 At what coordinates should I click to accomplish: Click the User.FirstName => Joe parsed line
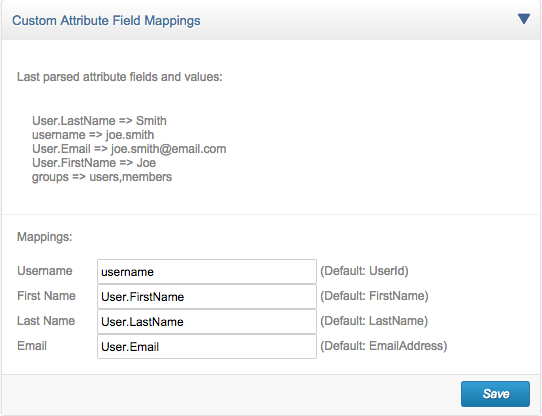tap(94, 163)
